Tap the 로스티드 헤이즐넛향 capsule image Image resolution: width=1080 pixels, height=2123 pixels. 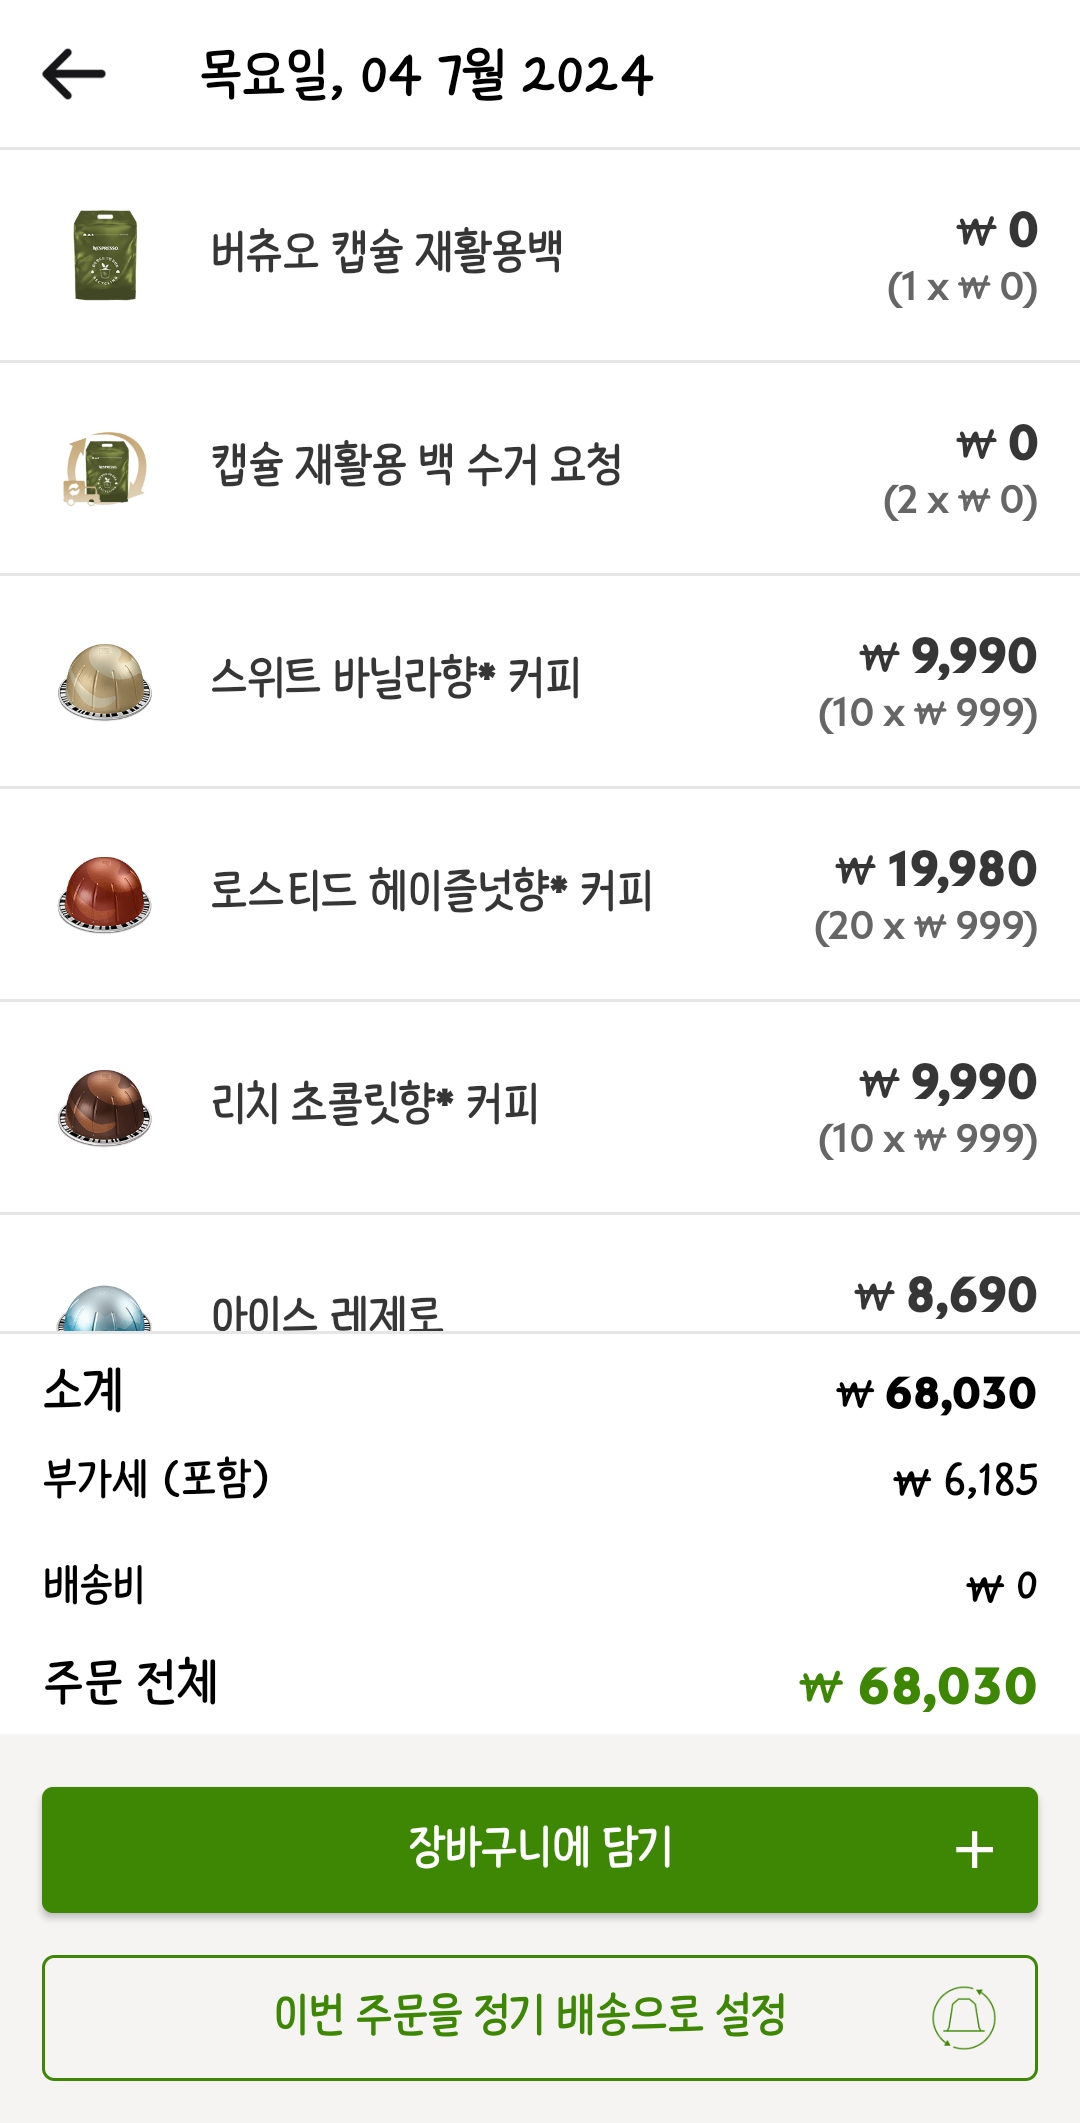click(x=105, y=894)
